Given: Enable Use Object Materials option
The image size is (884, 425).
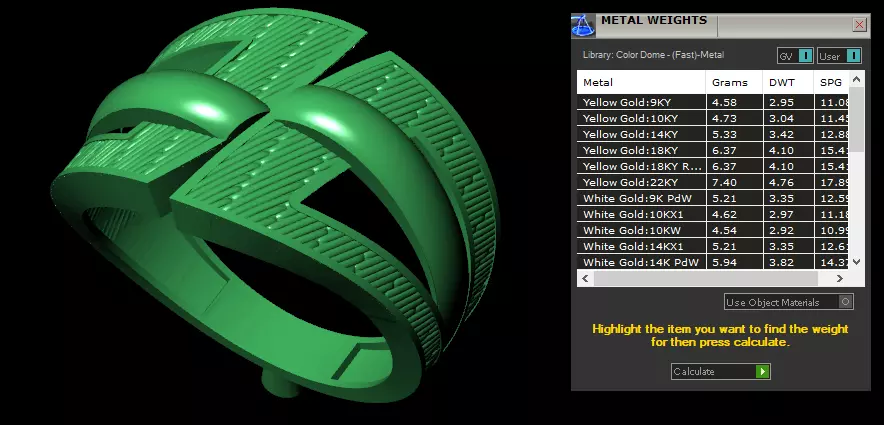Looking at the screenshot, I should click(788, 302).
